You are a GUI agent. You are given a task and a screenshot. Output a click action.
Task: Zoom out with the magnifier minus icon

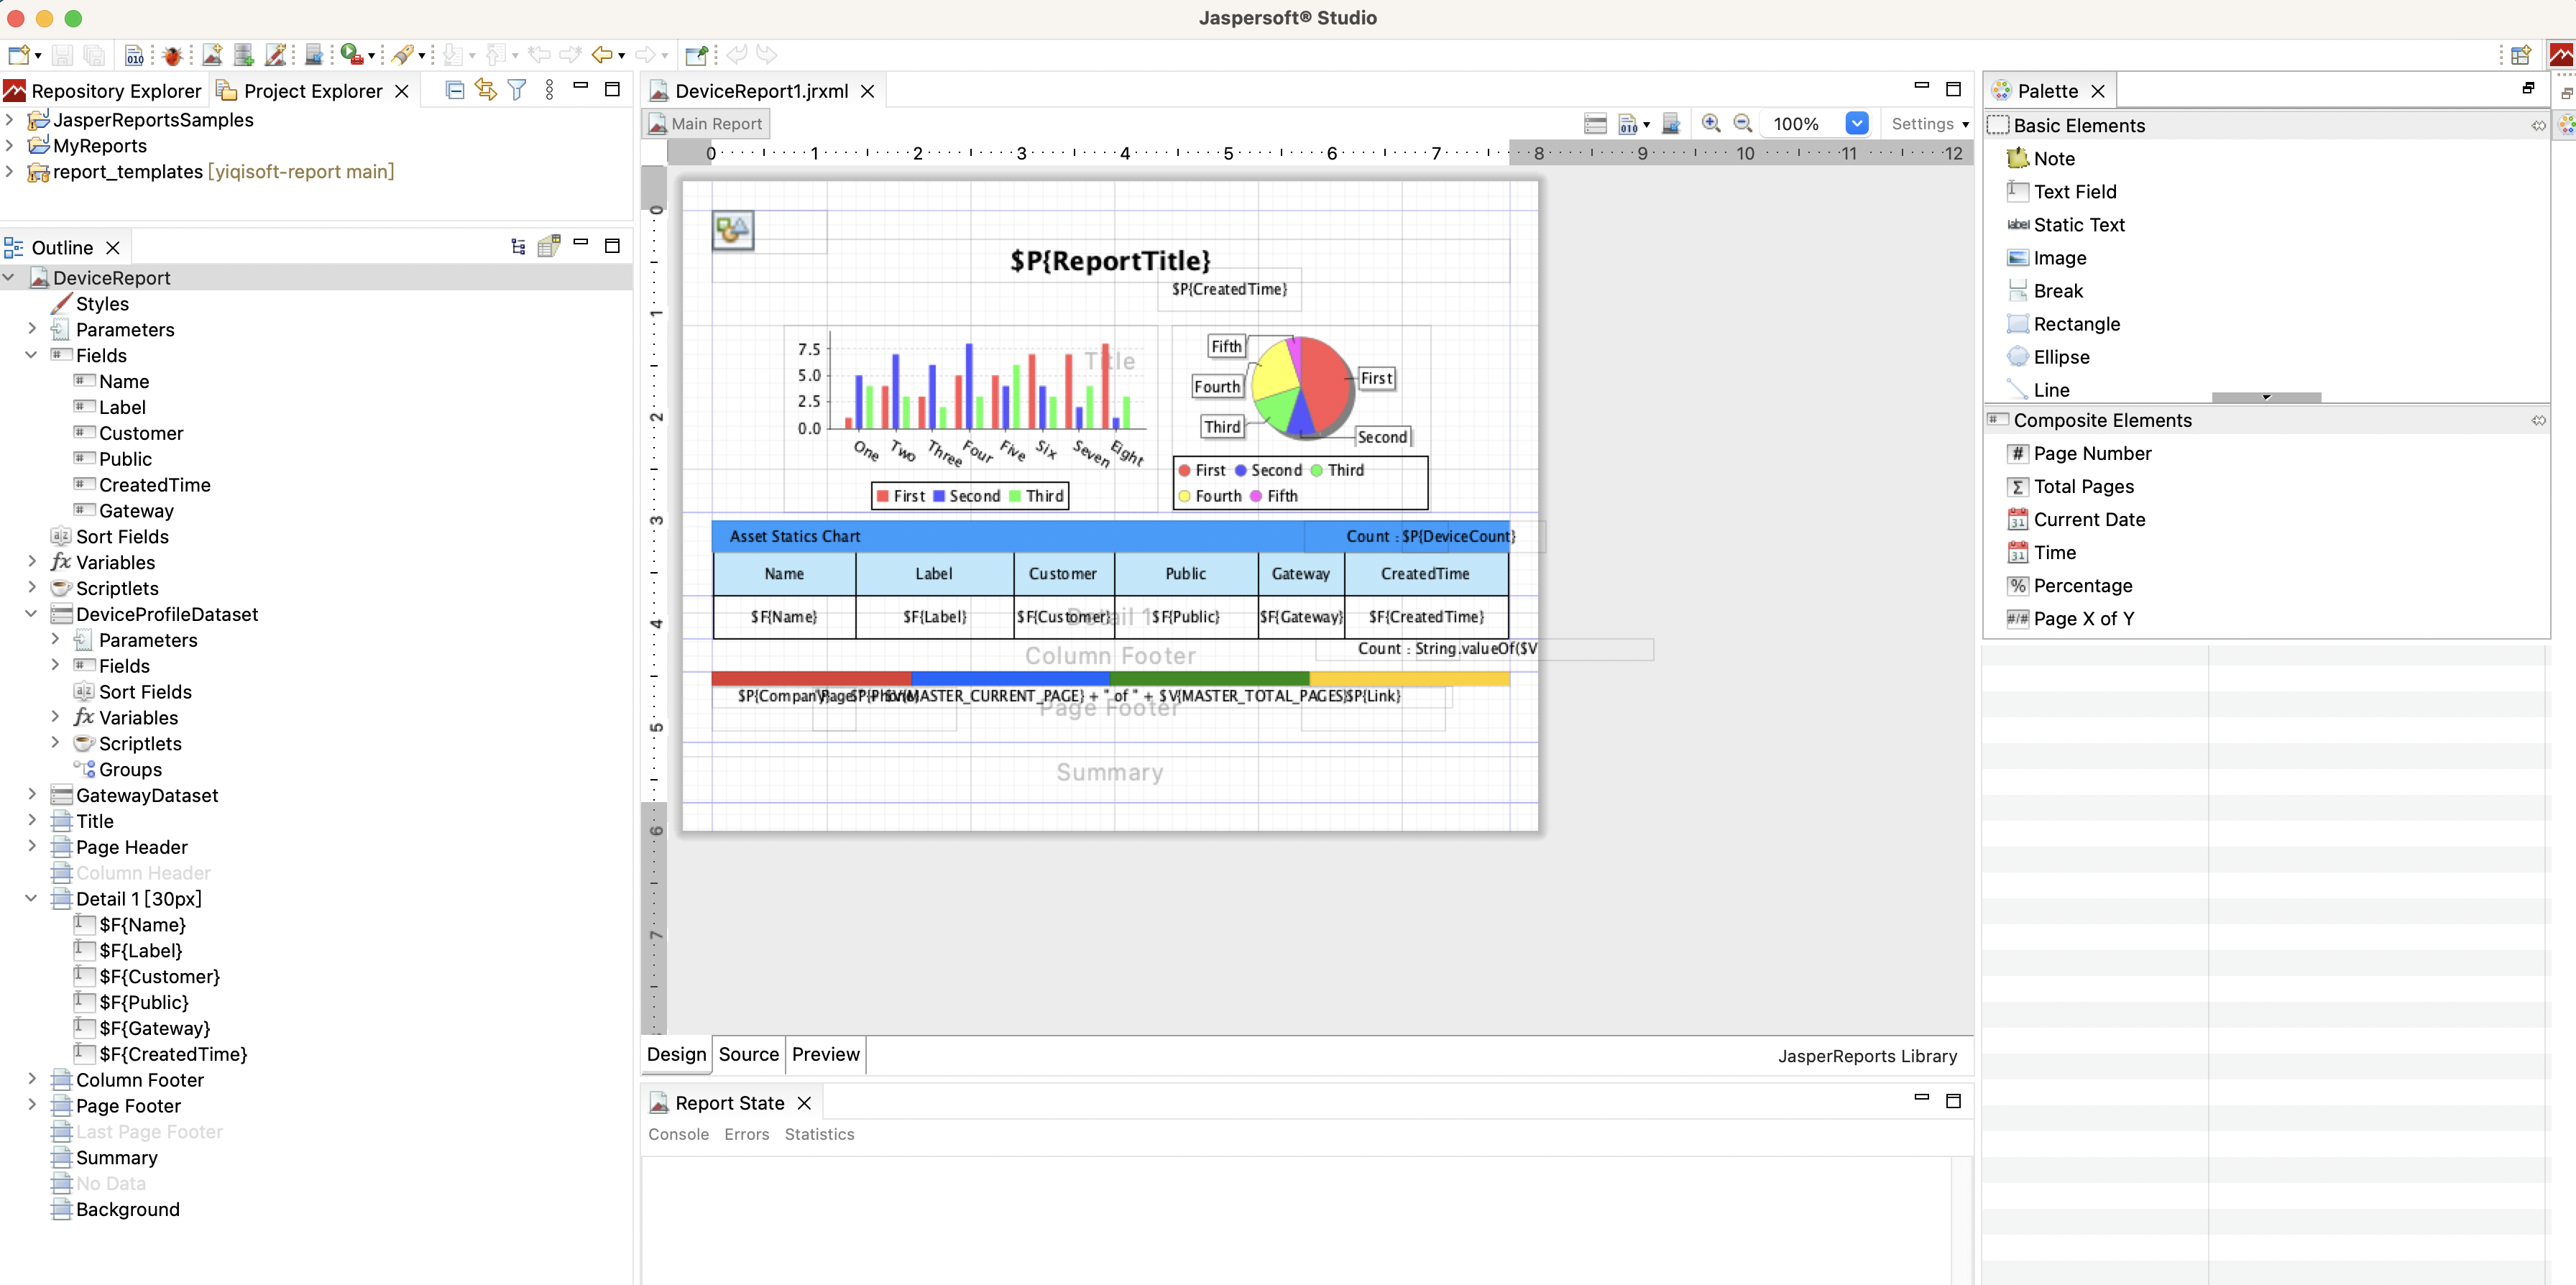point(1742,123)
